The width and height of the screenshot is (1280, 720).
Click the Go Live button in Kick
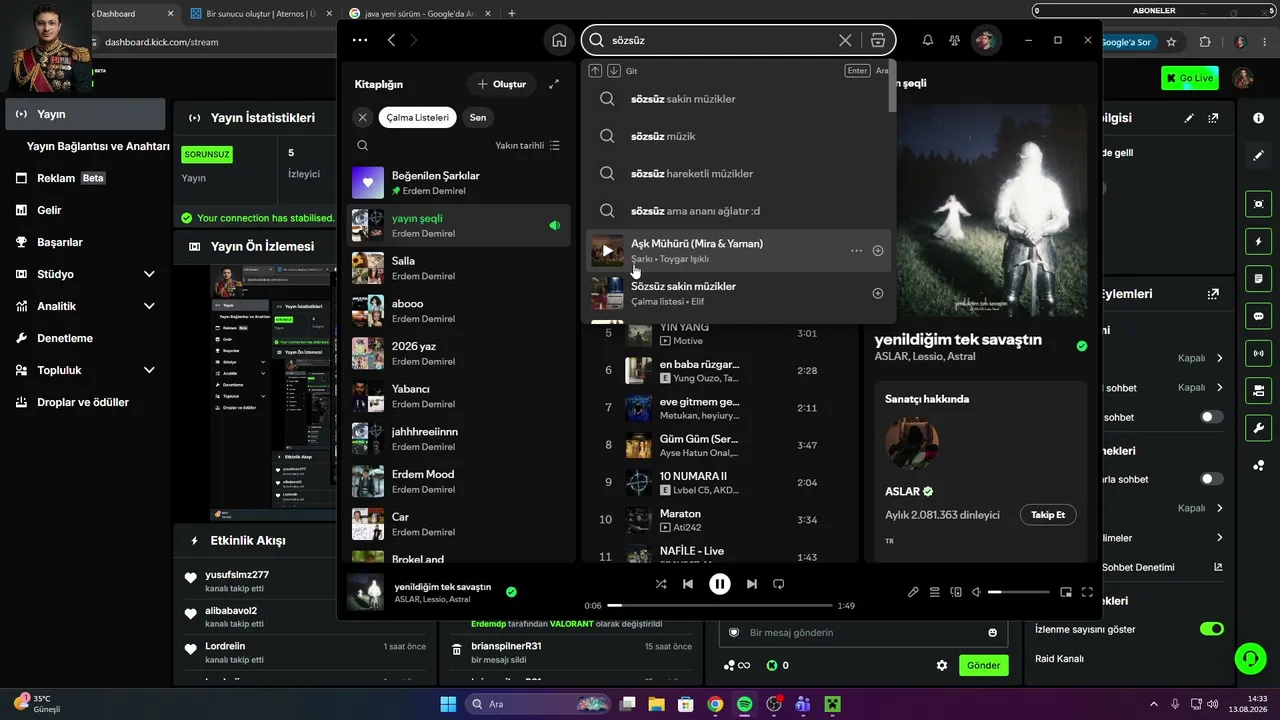tap(1190, 78)
